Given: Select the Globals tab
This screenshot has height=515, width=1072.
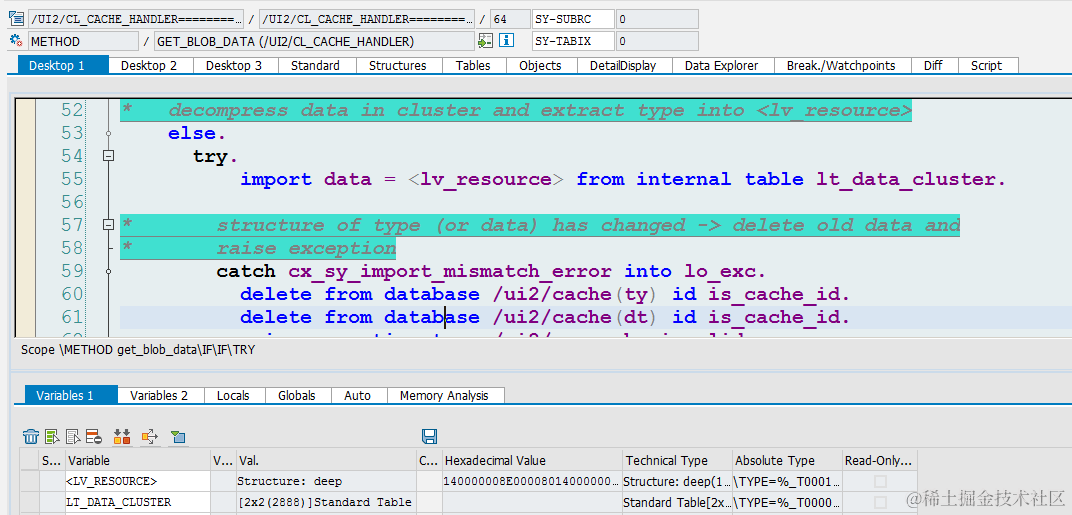Looking at the screenshot, I should (299, 395).
